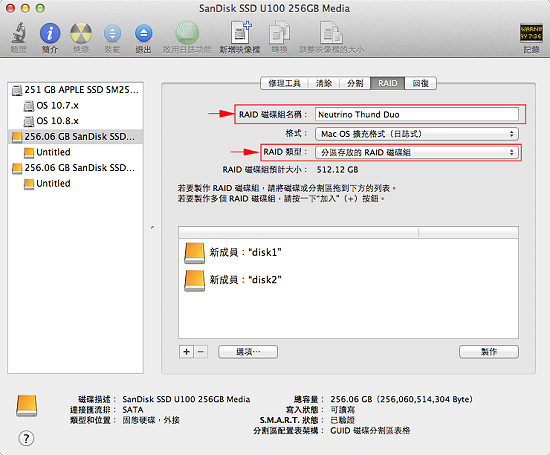Click the Mount (裝載) toolbar icon
Image resolution: width=550 pixels, height=455 pixels.
(x=112, y=34)
